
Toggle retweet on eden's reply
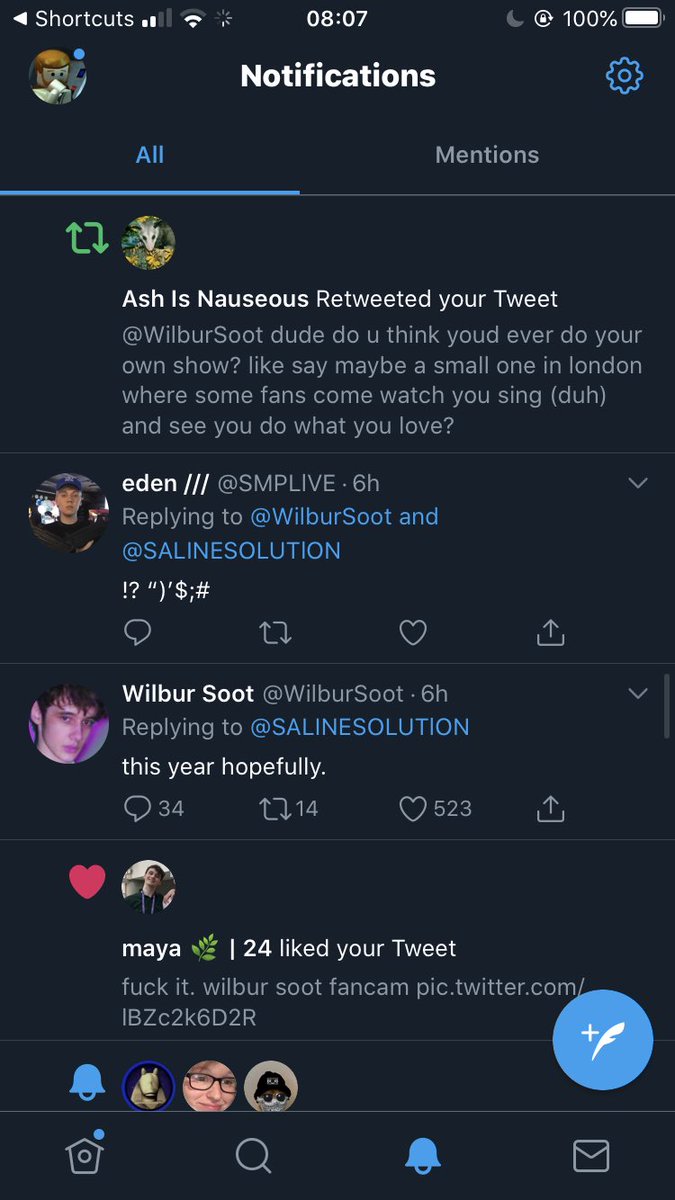(275, 632)
